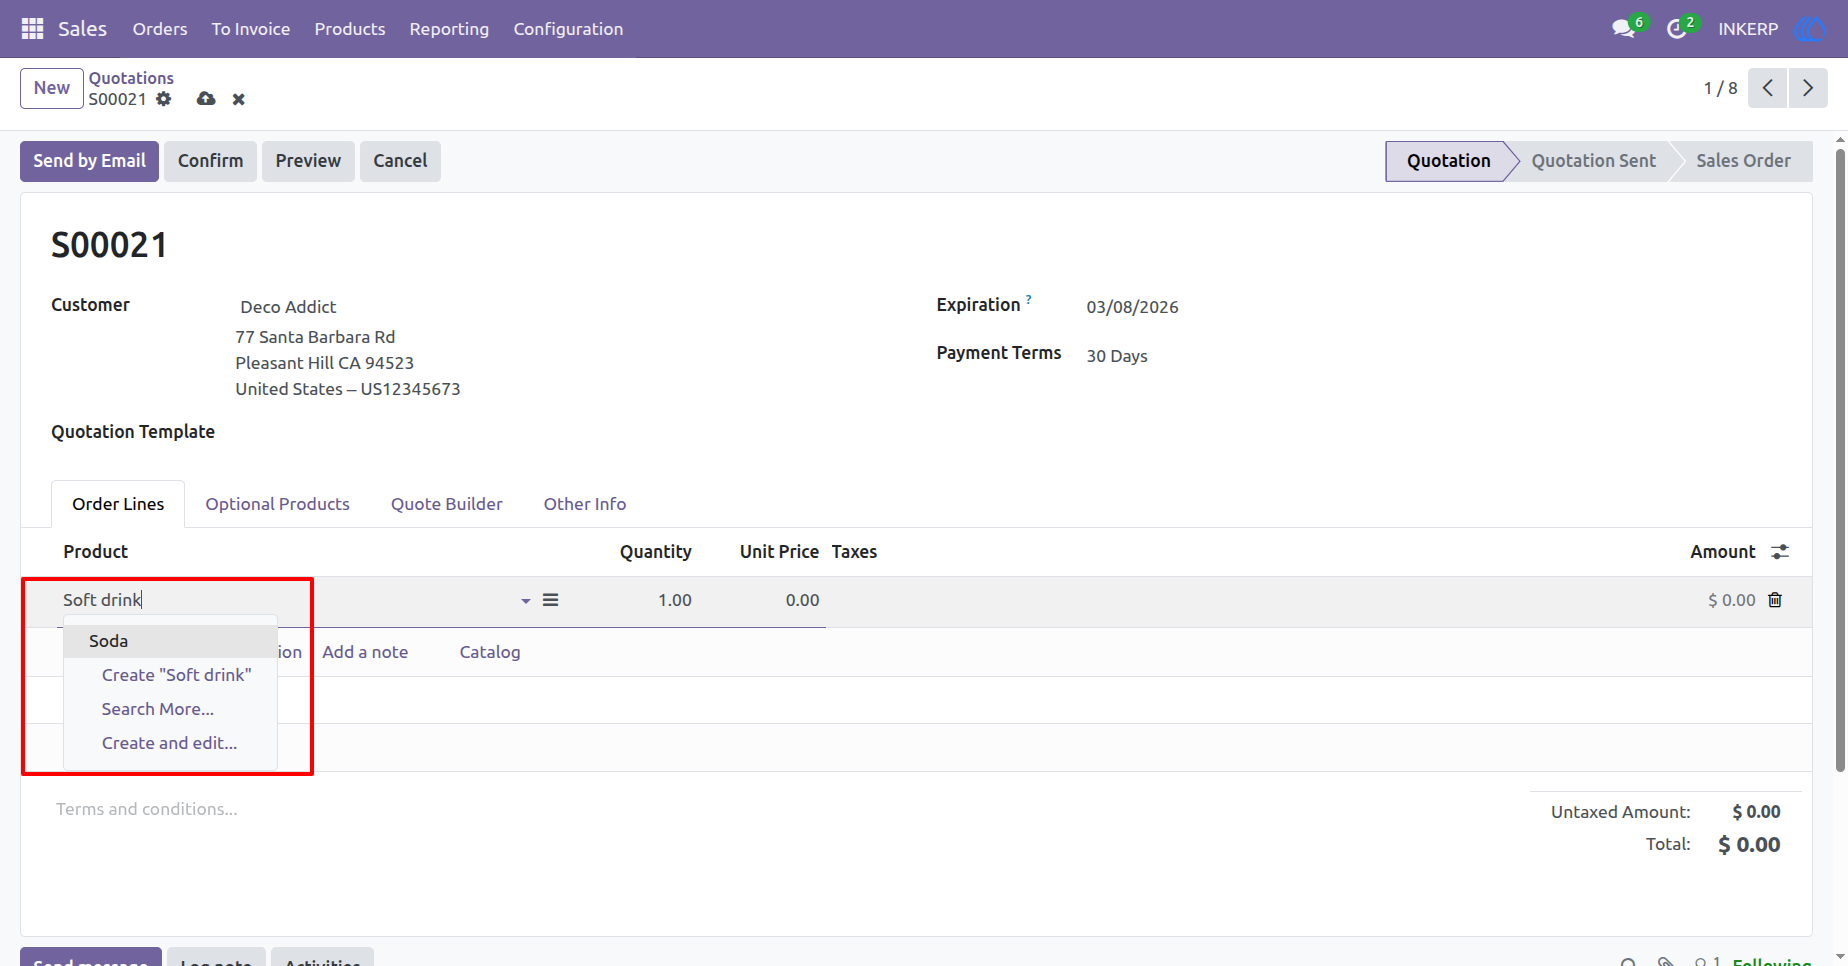
Task: Choose Create and edit... option
Action: (169, 743)
